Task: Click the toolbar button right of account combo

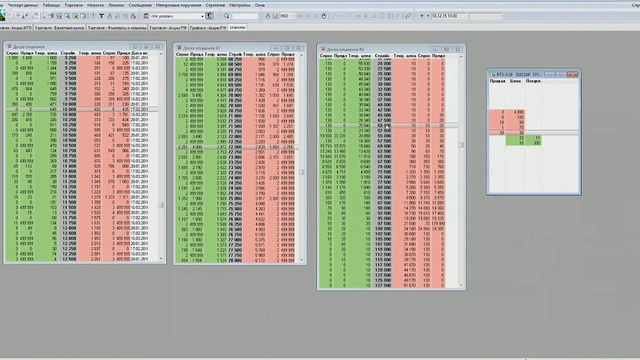Action: pyautogui.click(x=209, y=16)
